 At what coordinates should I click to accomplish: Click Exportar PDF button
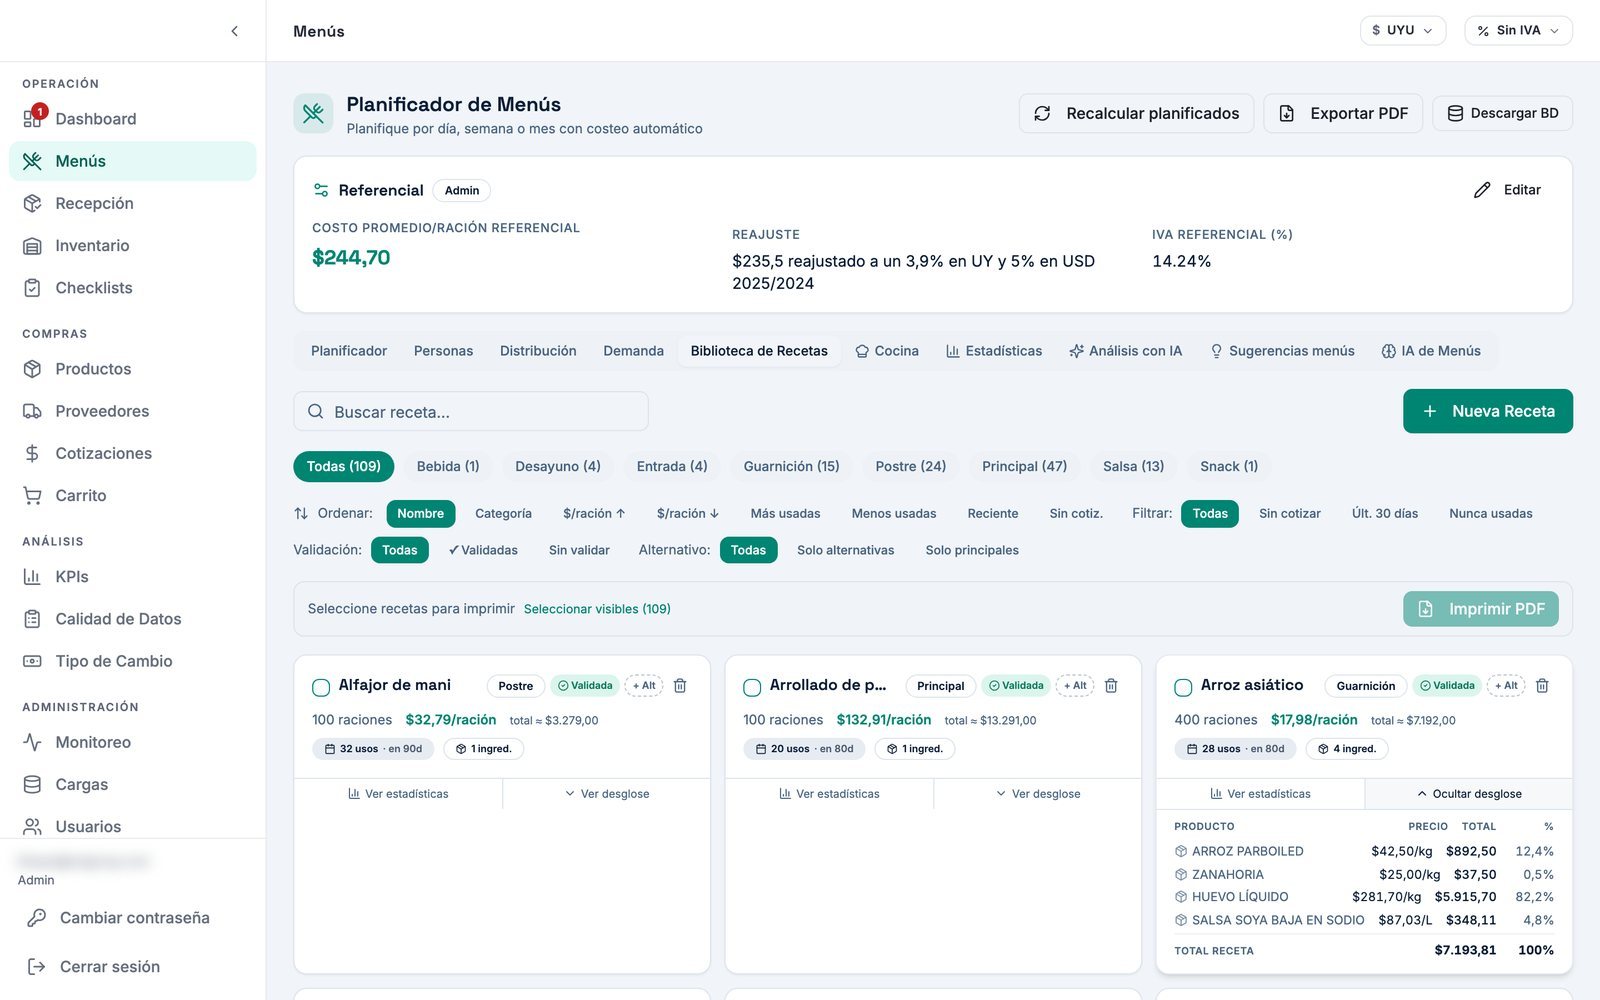(1343, 113)
